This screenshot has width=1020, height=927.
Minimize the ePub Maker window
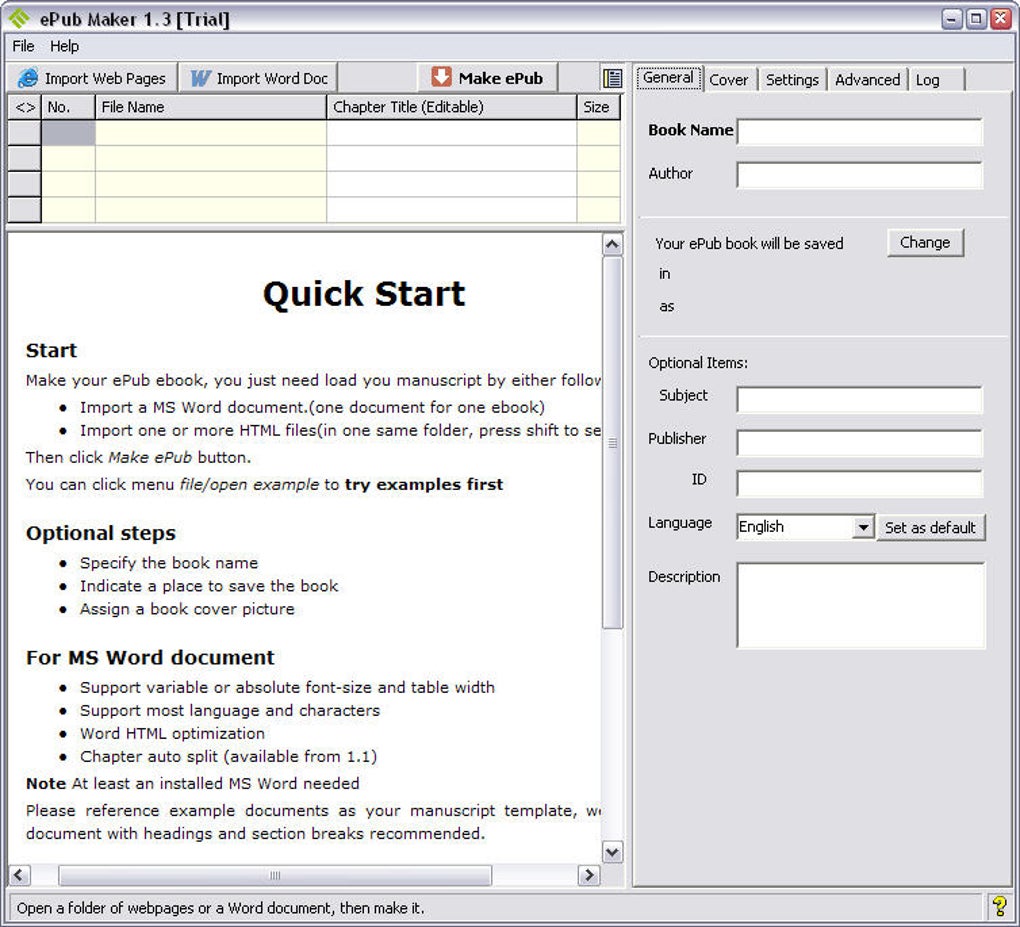952,18
